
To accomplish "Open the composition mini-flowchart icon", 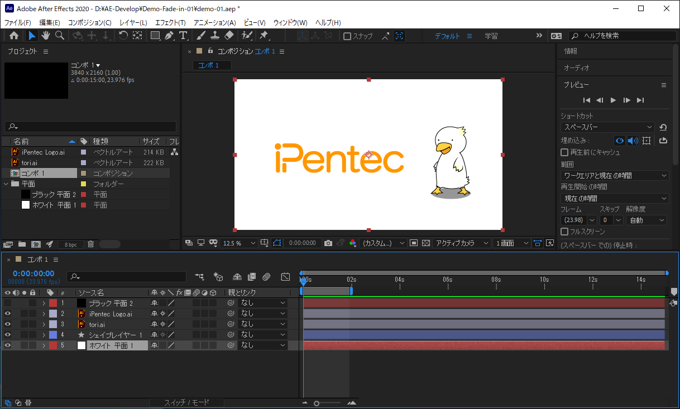I will pos(199,277).
